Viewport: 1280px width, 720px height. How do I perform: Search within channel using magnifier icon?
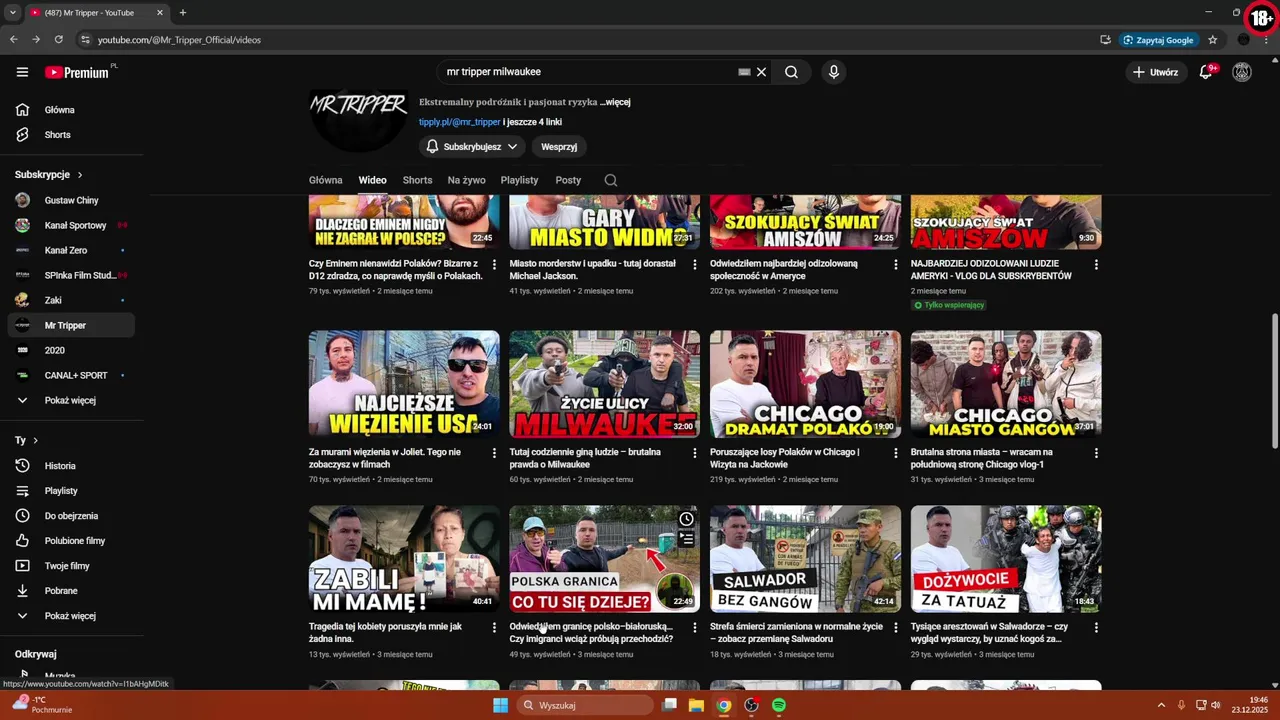coord(611,180)
